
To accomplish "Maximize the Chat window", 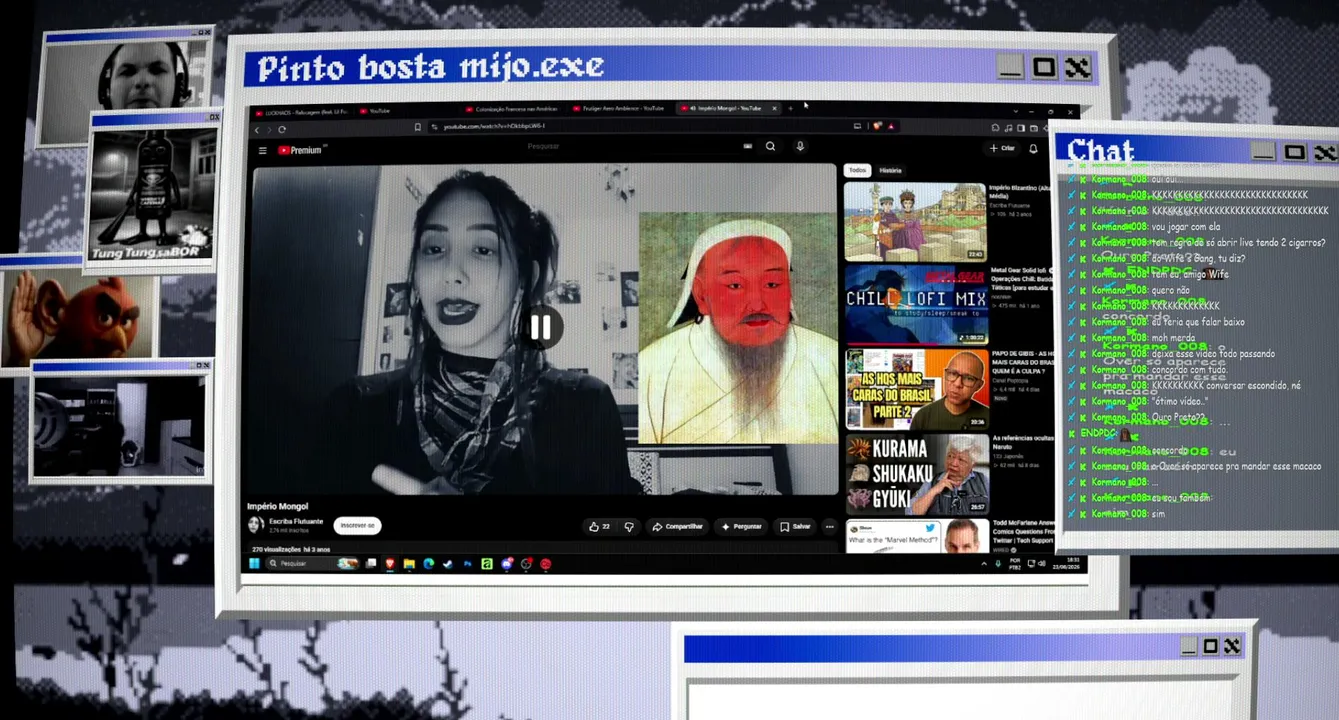I will click(x=1295, y=152).
